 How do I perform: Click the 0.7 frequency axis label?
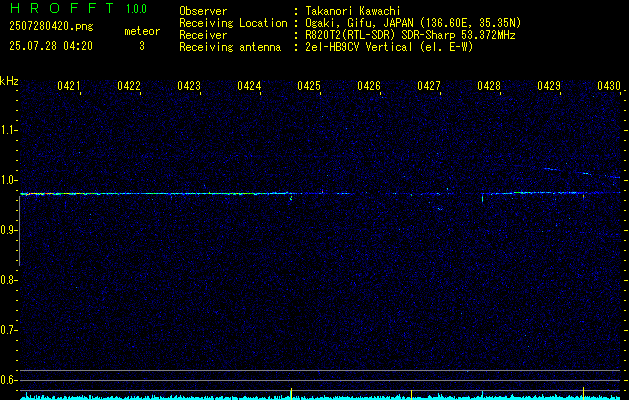(8, 330)
